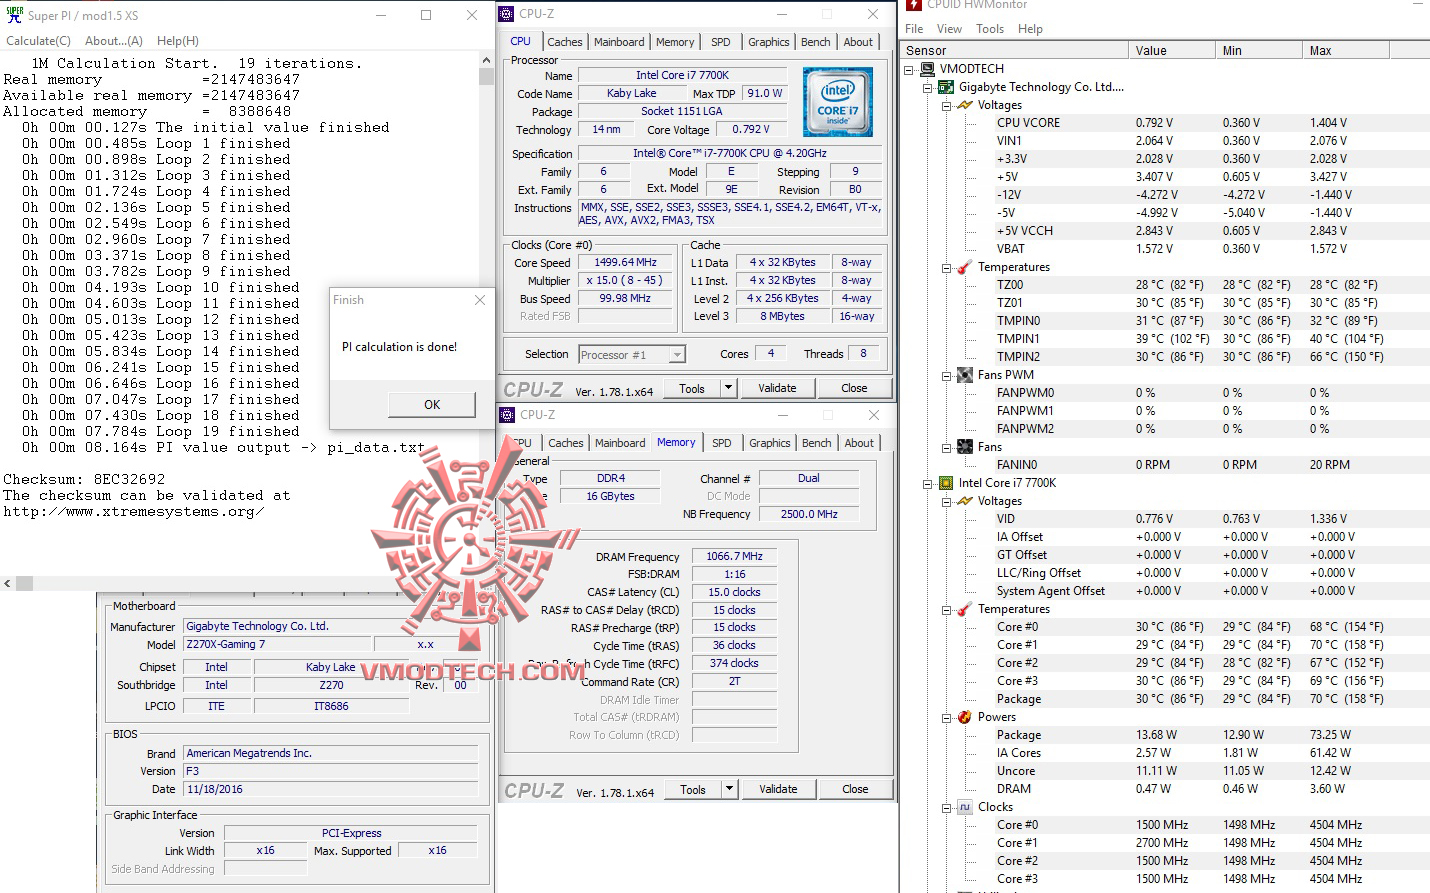Collapse the Temperatures node in HWMonitor
Viewport: 1430px width, 893px height.
pos(946,267)
